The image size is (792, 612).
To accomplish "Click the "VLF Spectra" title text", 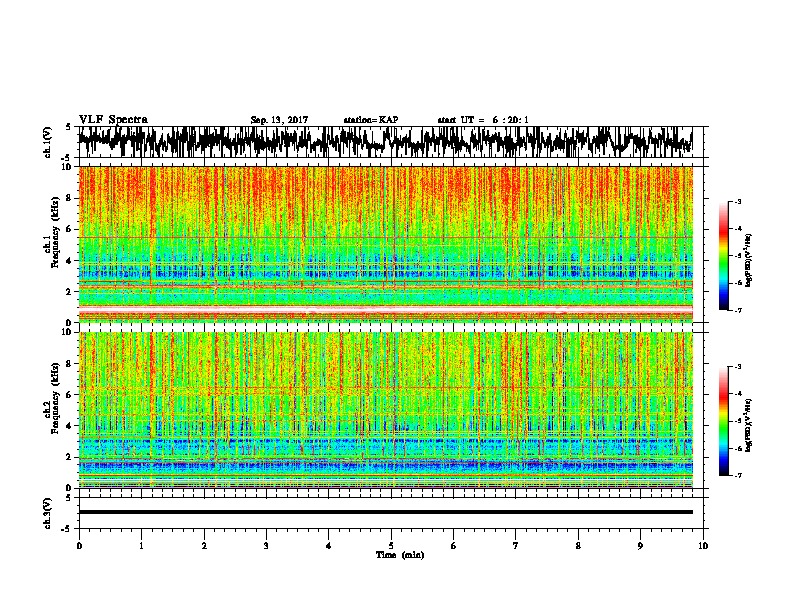I will click(x=113, y=120).
